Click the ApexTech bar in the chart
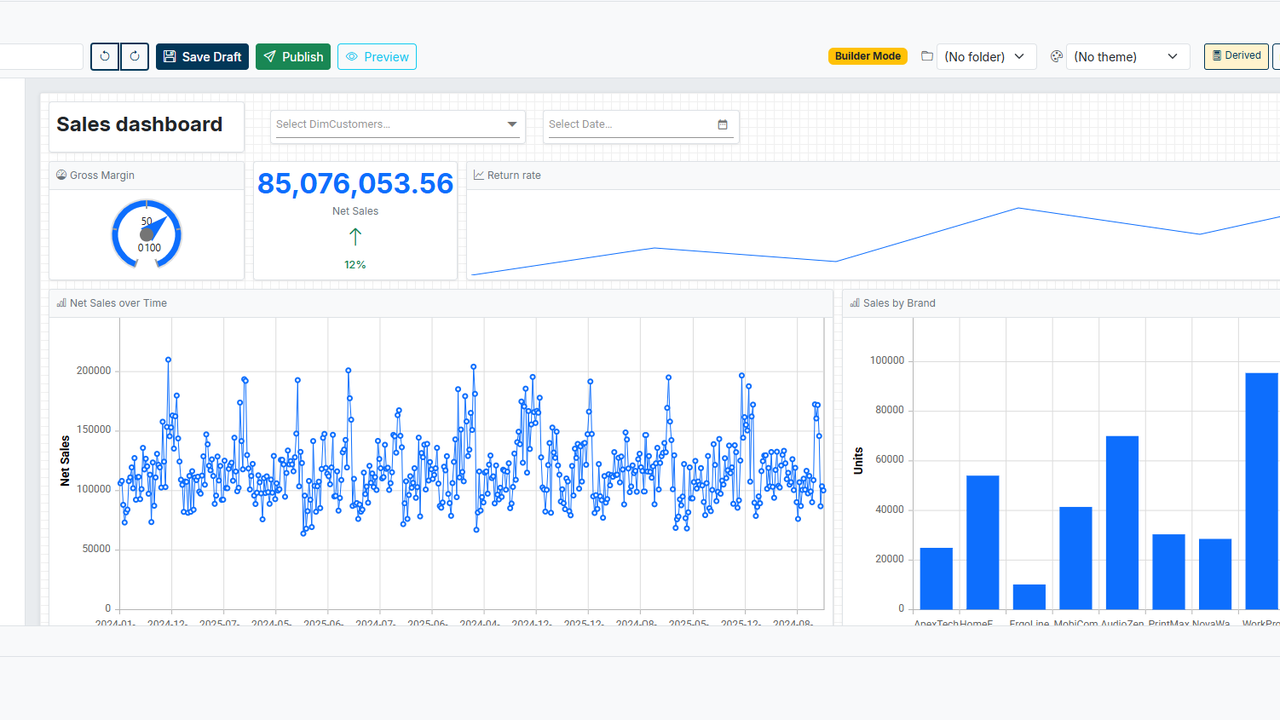 (x=936, y=578)
